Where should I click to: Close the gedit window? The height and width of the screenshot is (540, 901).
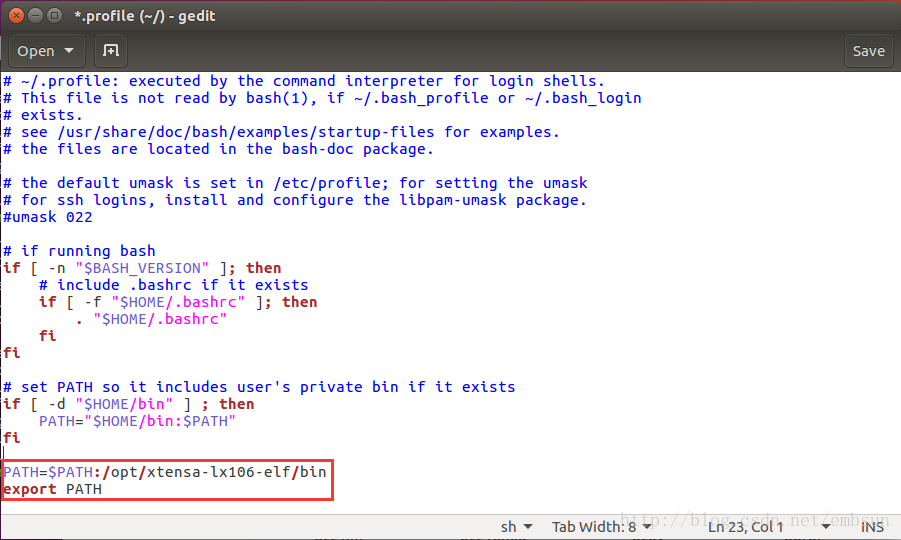pyautogui.click(x=17, y=16)
